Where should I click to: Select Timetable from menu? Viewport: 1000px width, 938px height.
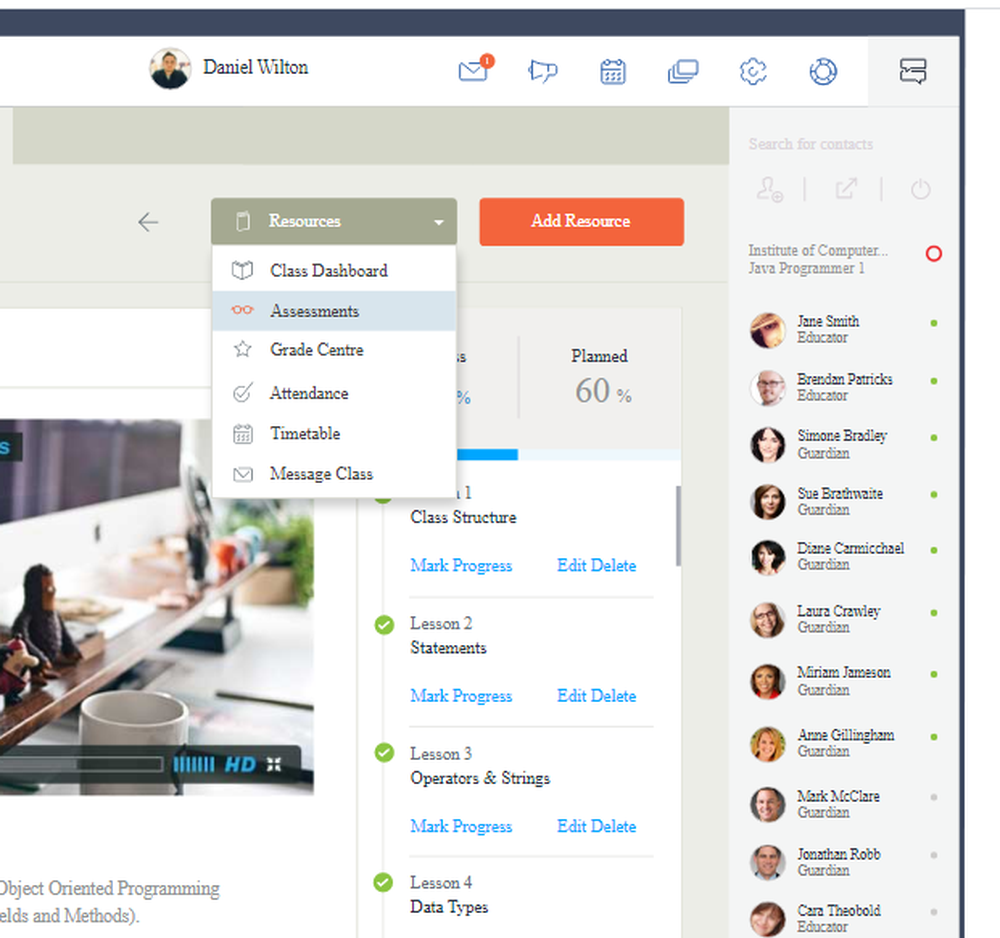(x=334, y=434)
